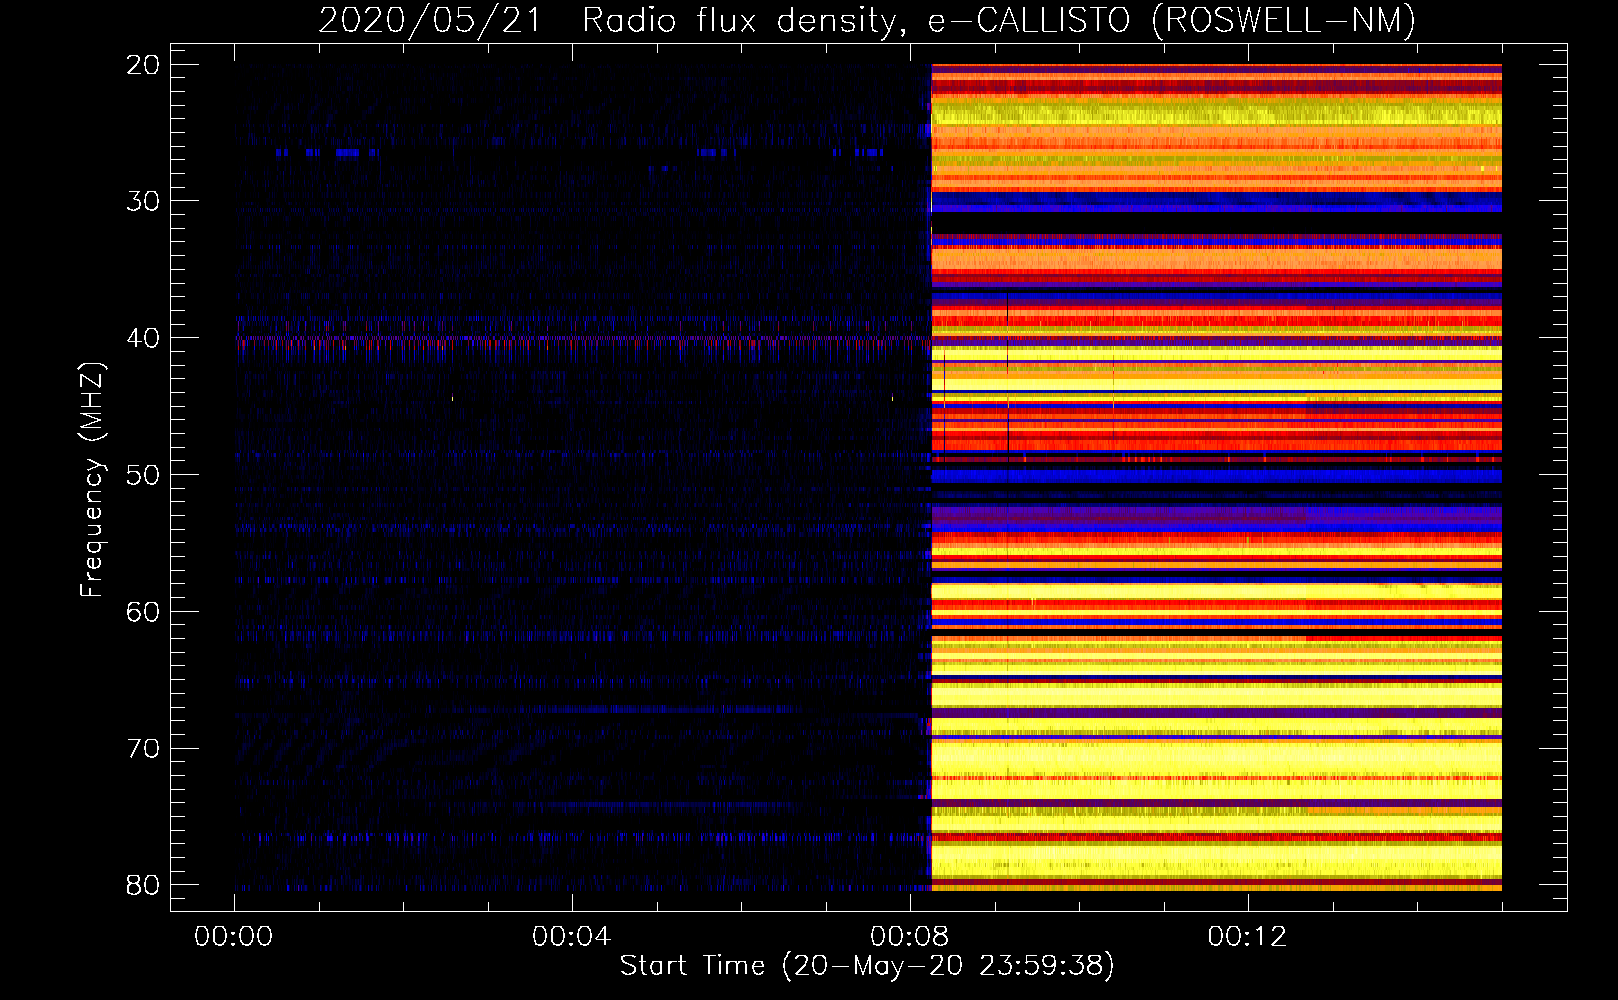The width and height of the screenshot is (1618, 1000).
Task: Click the time tick label '00:00'
Action: click(x=234, y=937)
